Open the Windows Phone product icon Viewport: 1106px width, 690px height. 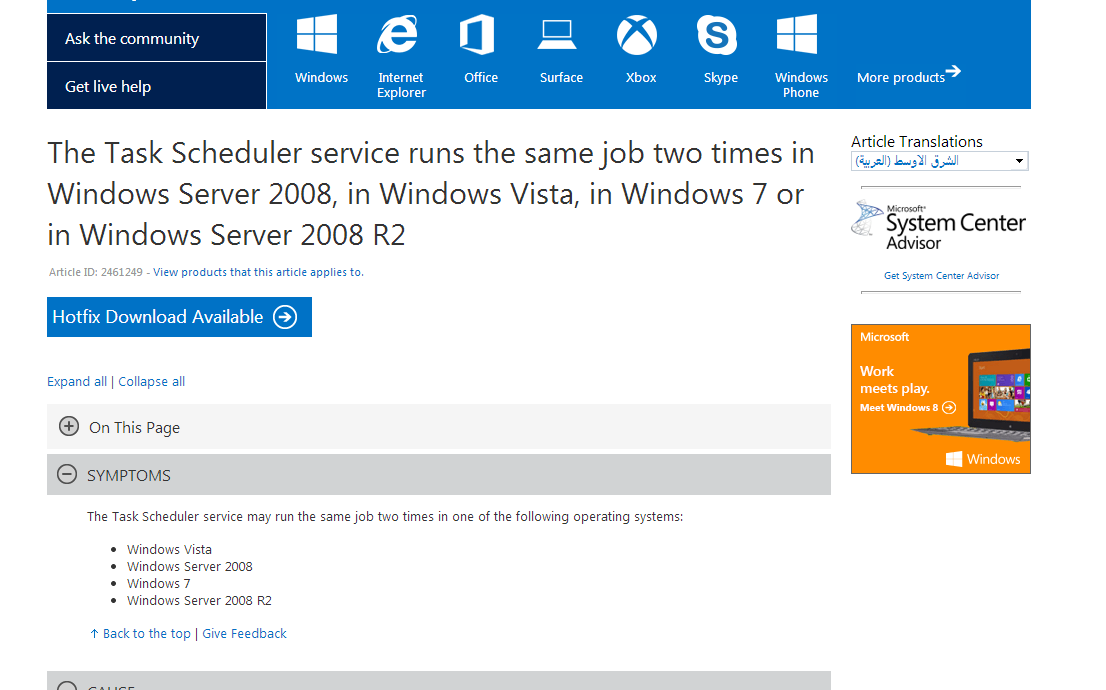click(x=797, y=35)
